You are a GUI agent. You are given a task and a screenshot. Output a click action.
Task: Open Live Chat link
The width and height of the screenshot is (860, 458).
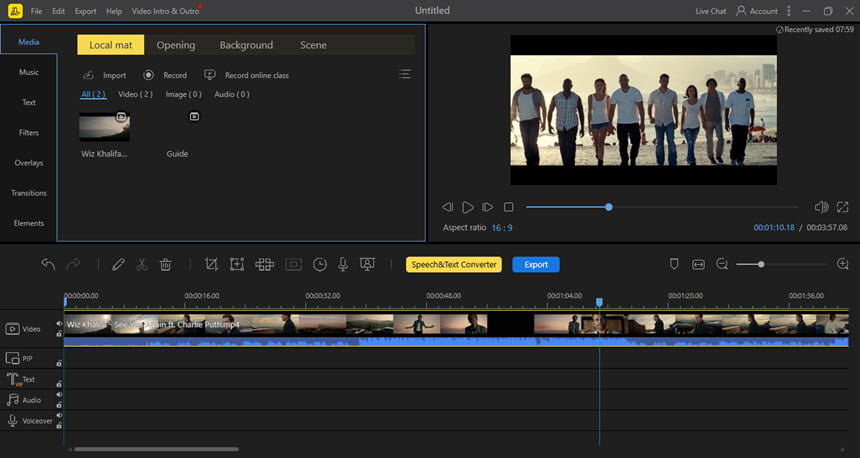pos(710,11)
